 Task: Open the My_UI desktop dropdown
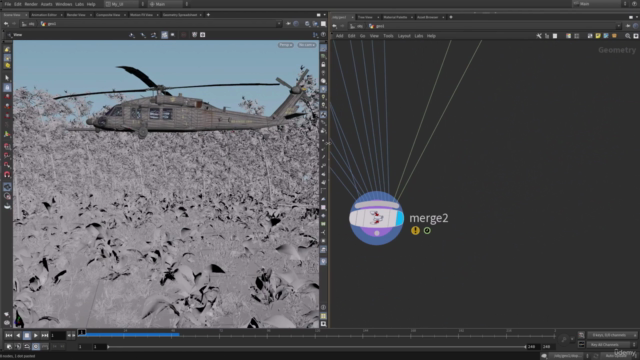click(x=124, y=4)
